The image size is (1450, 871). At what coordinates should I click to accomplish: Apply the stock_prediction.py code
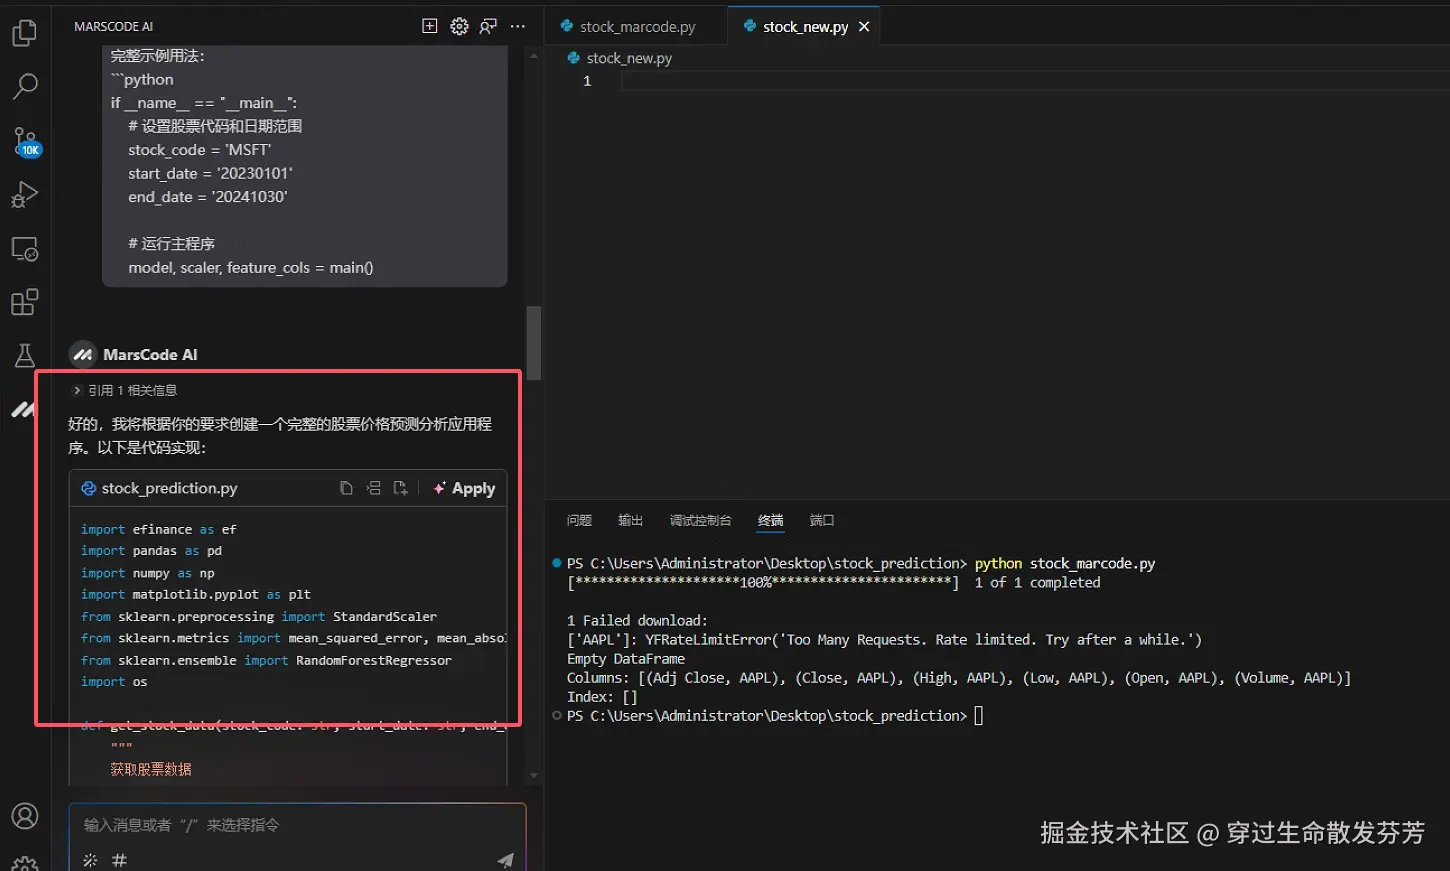point(464,488)
